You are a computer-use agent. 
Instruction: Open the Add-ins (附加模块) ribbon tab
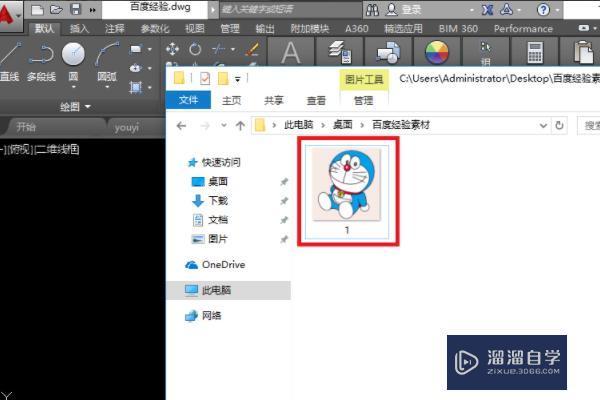(x=310, y=29)
